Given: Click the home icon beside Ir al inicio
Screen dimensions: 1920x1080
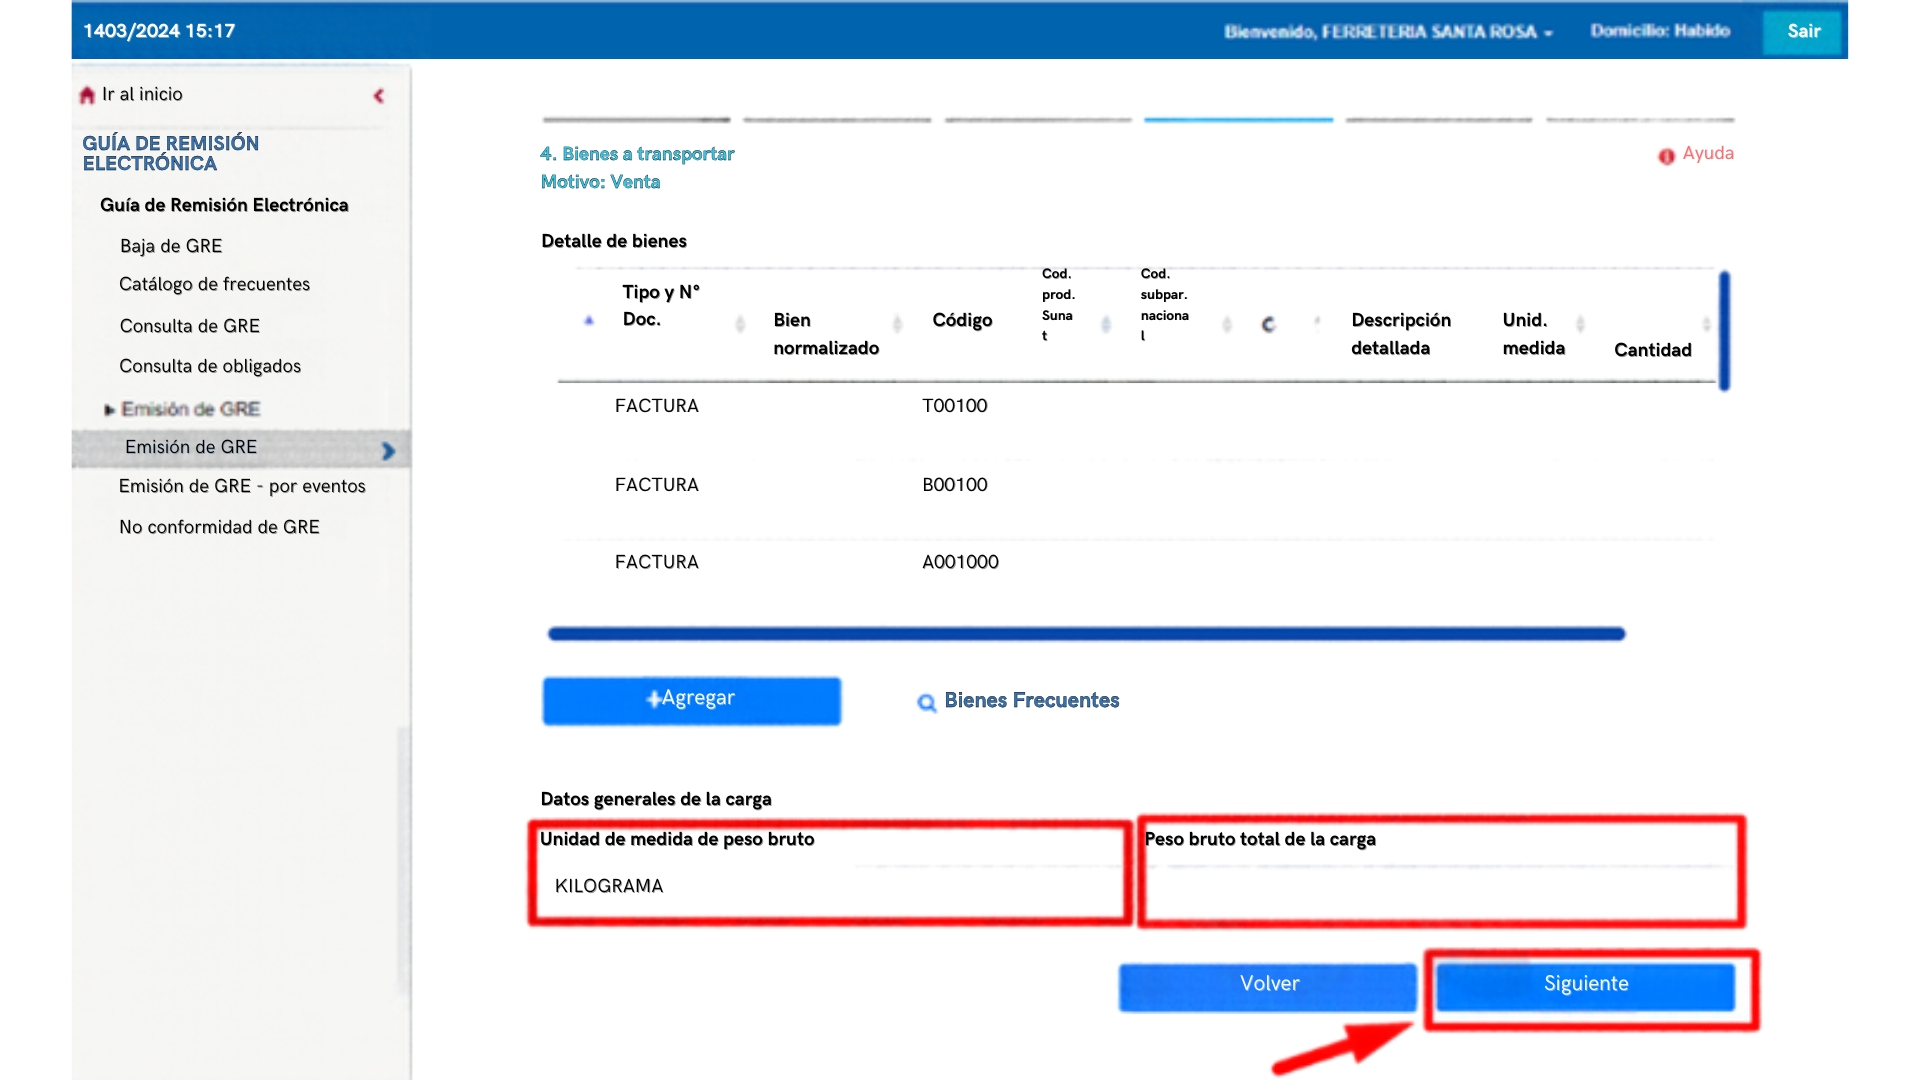Looking at the screenshot, I should point(87,95).
